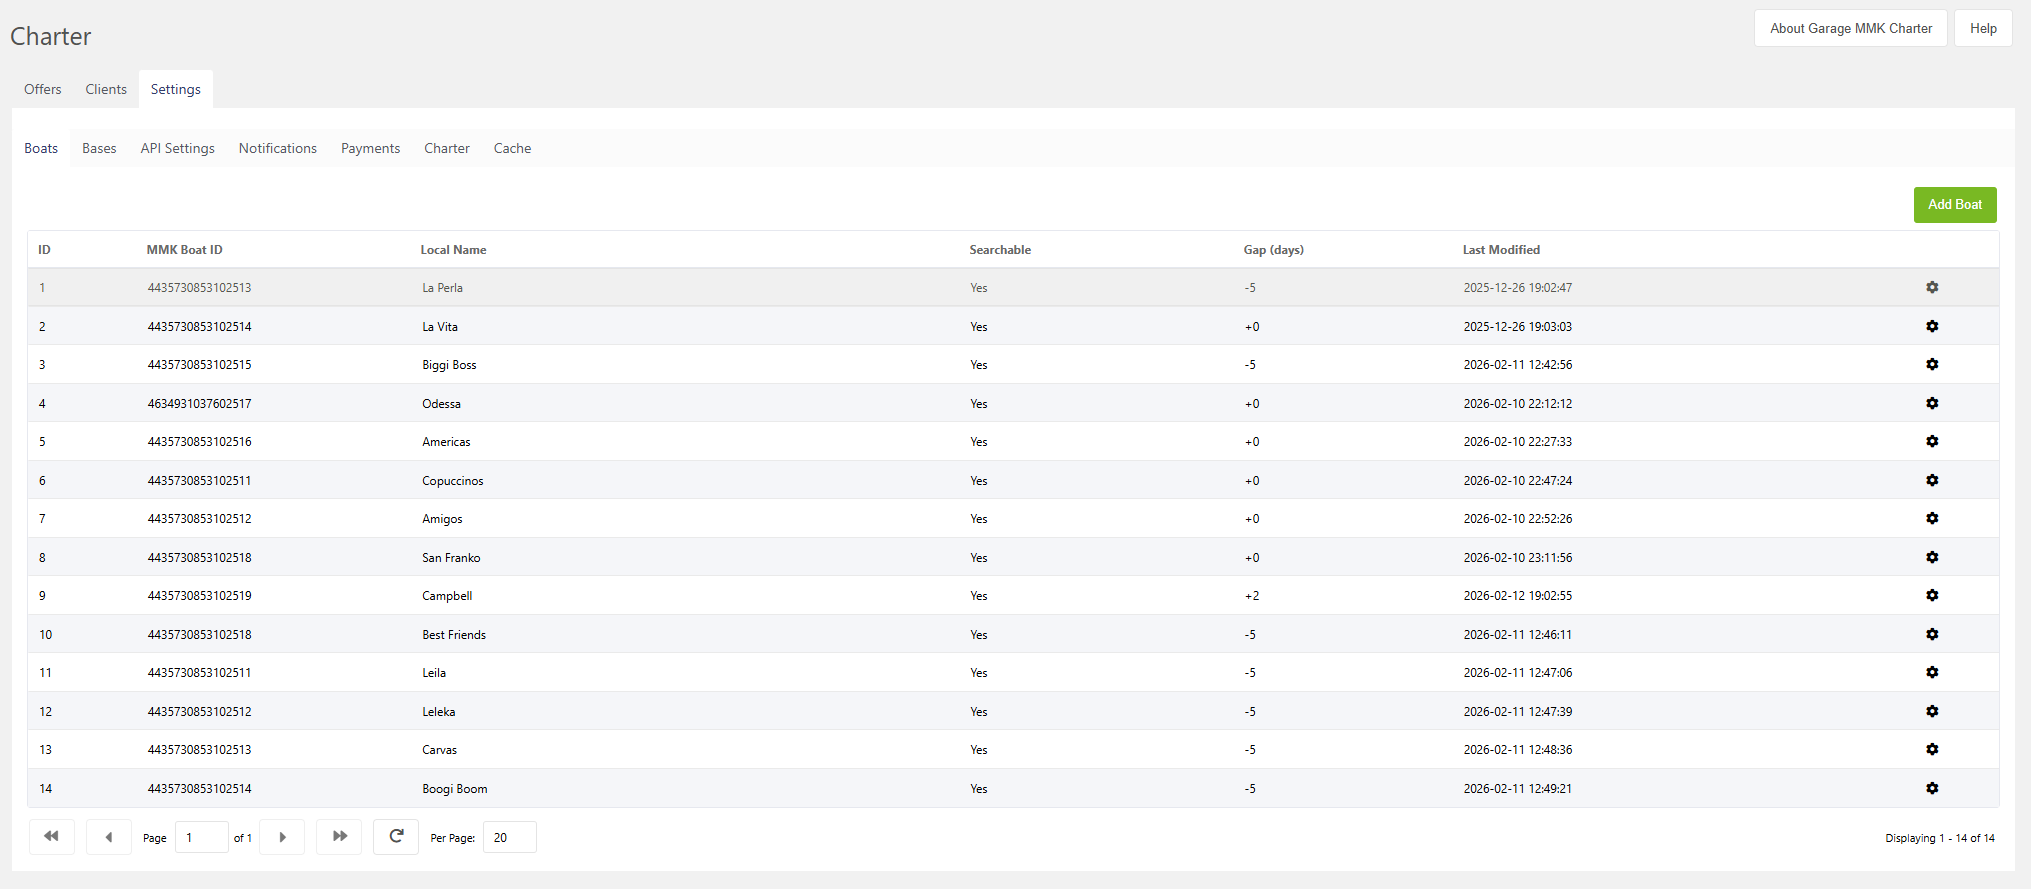Select timestamp 2026-02-12 19:02:55

click(1518, 596)
